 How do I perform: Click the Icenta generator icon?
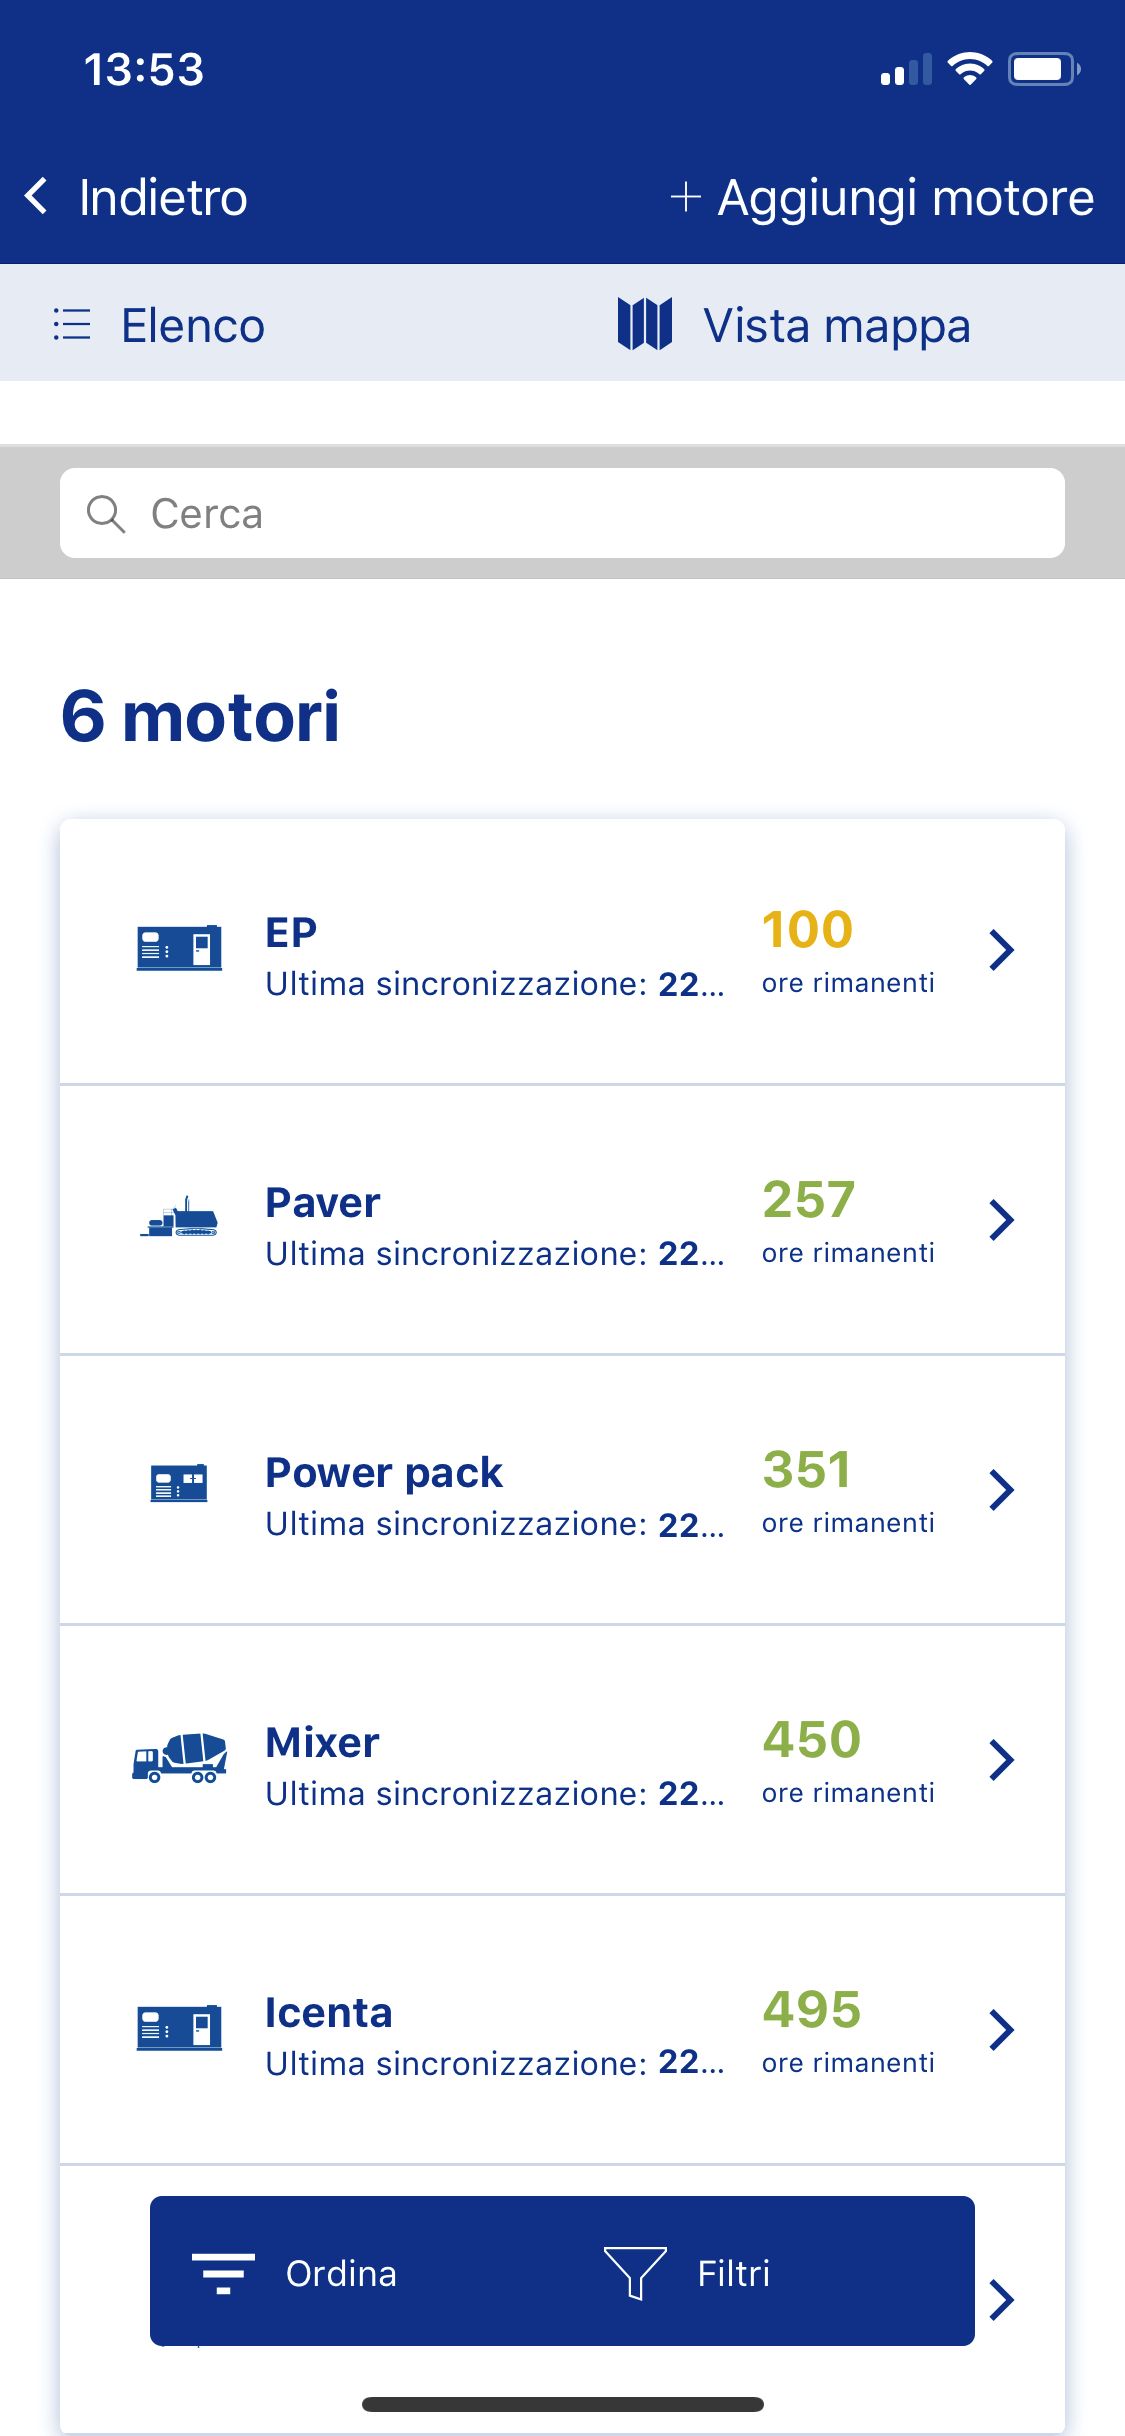(179, 2028)
